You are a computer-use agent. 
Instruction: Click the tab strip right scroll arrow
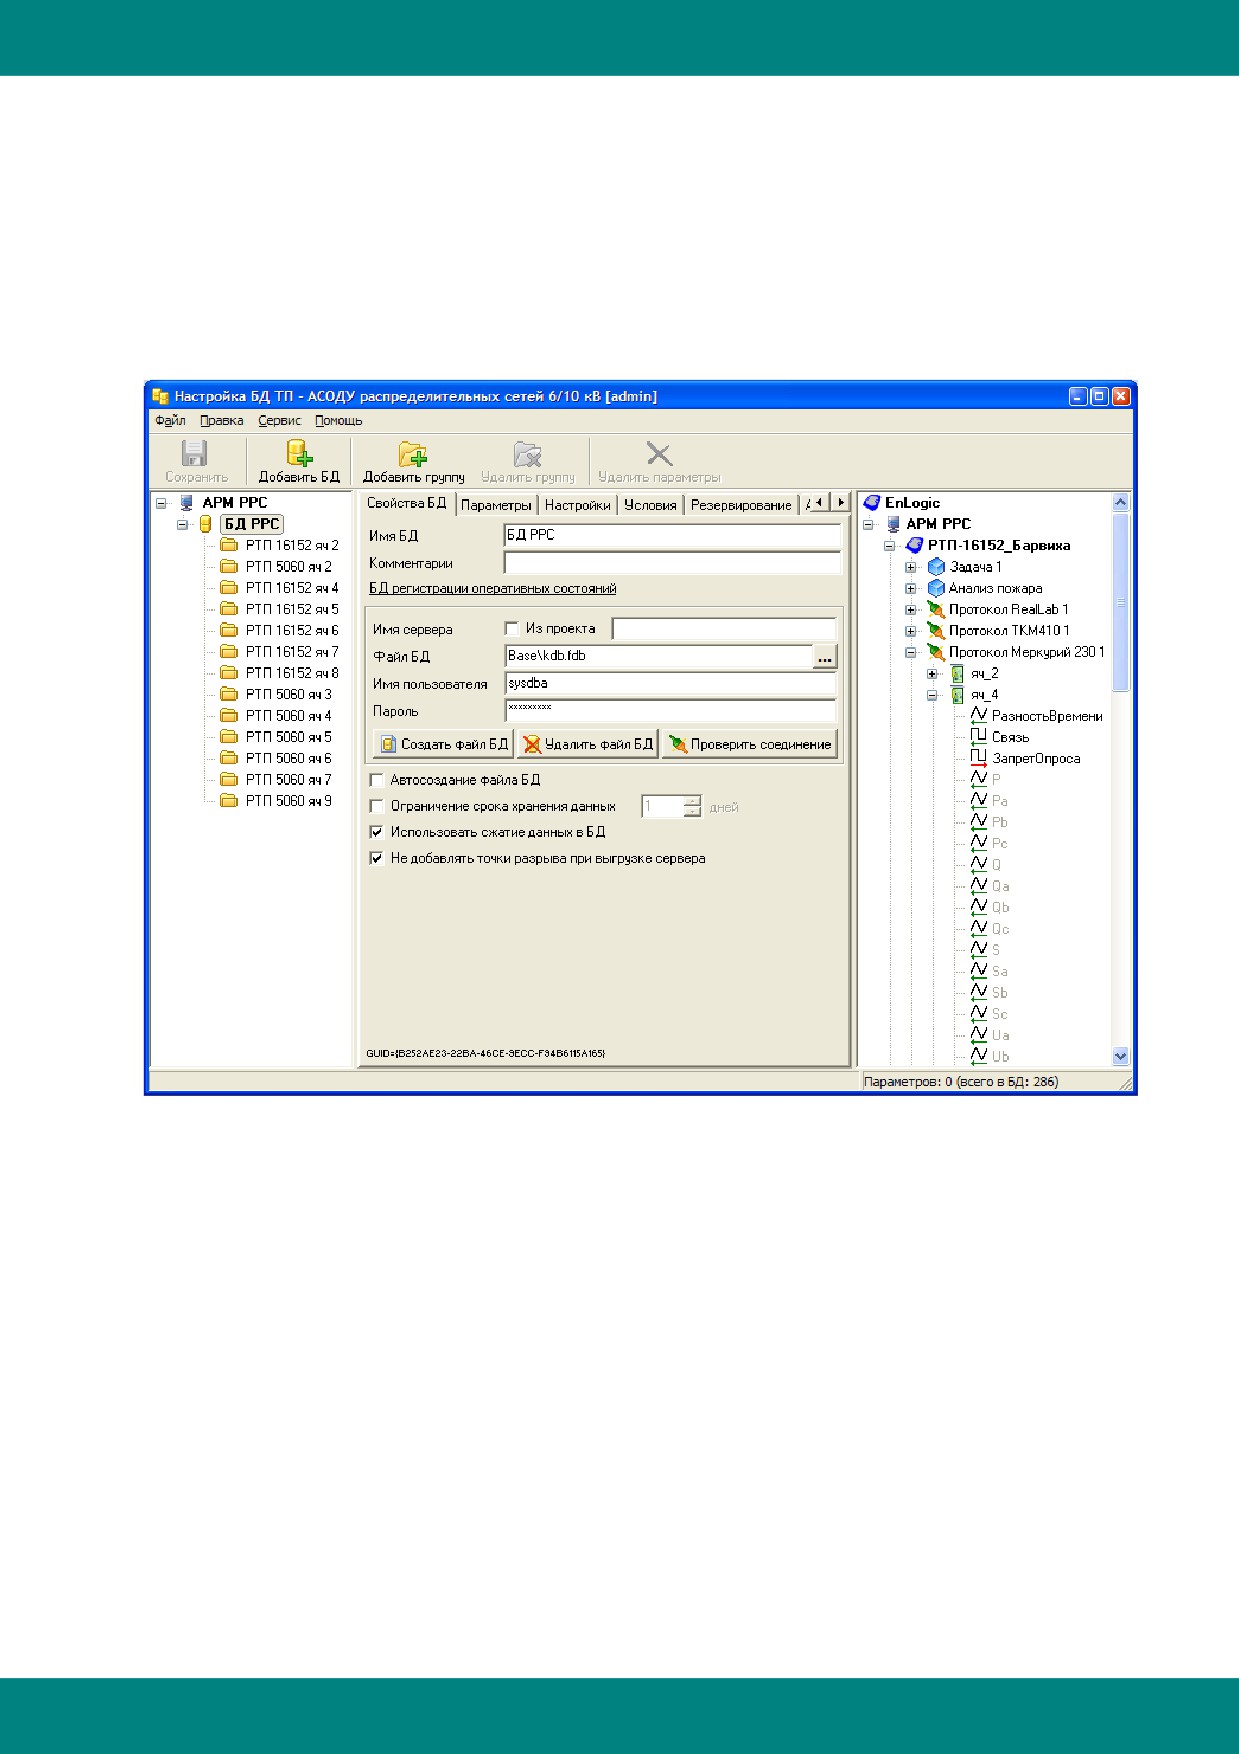[841, 502]
